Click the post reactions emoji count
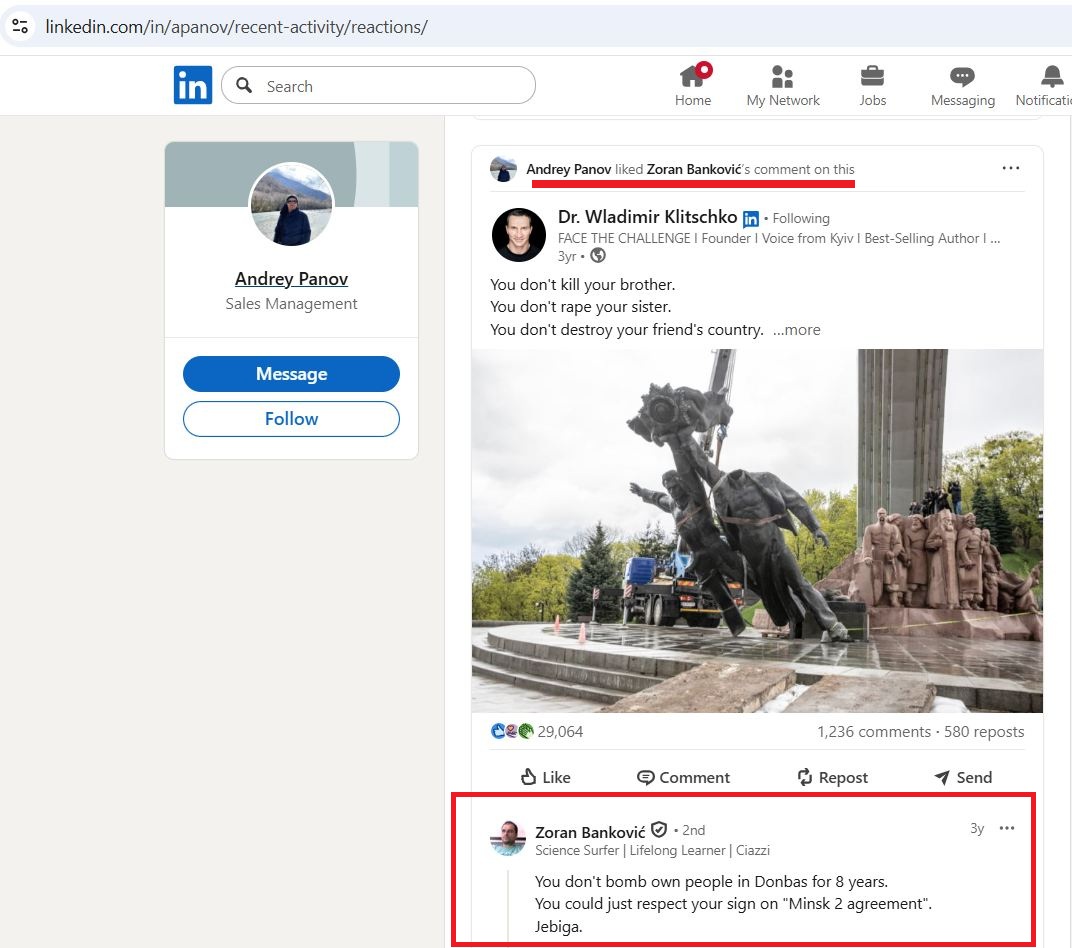Viewport: 1072px width, 948px height. click(538, 731)
